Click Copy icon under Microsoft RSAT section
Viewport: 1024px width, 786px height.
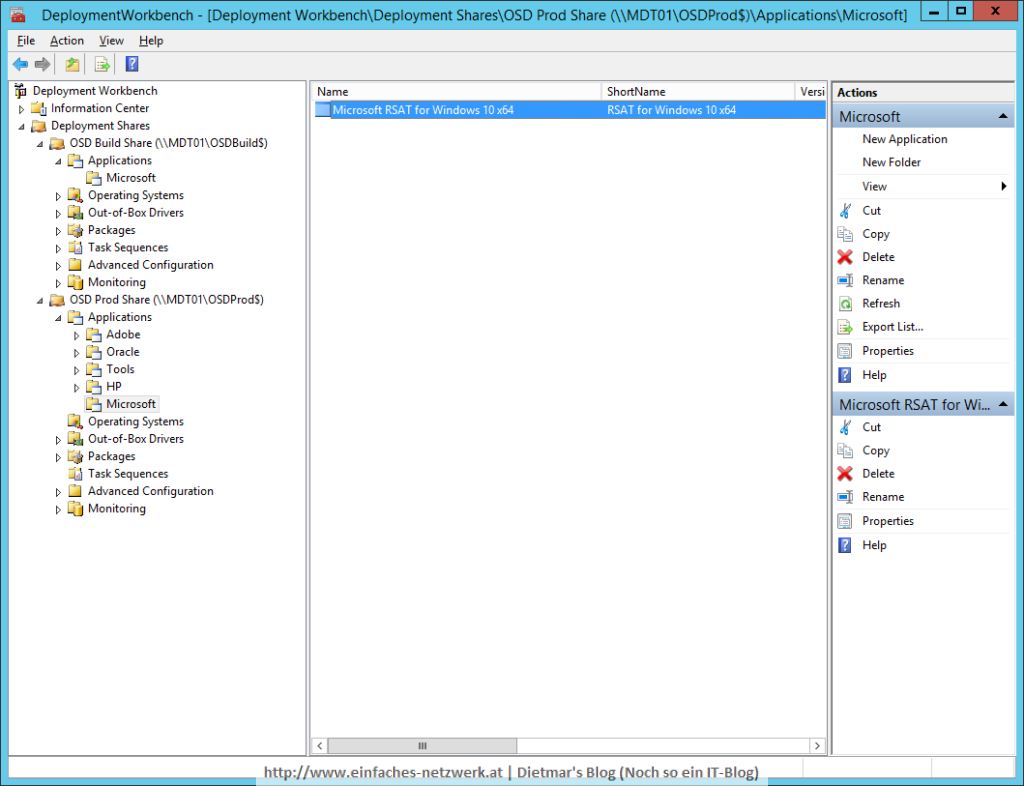[x=845, y=450]
